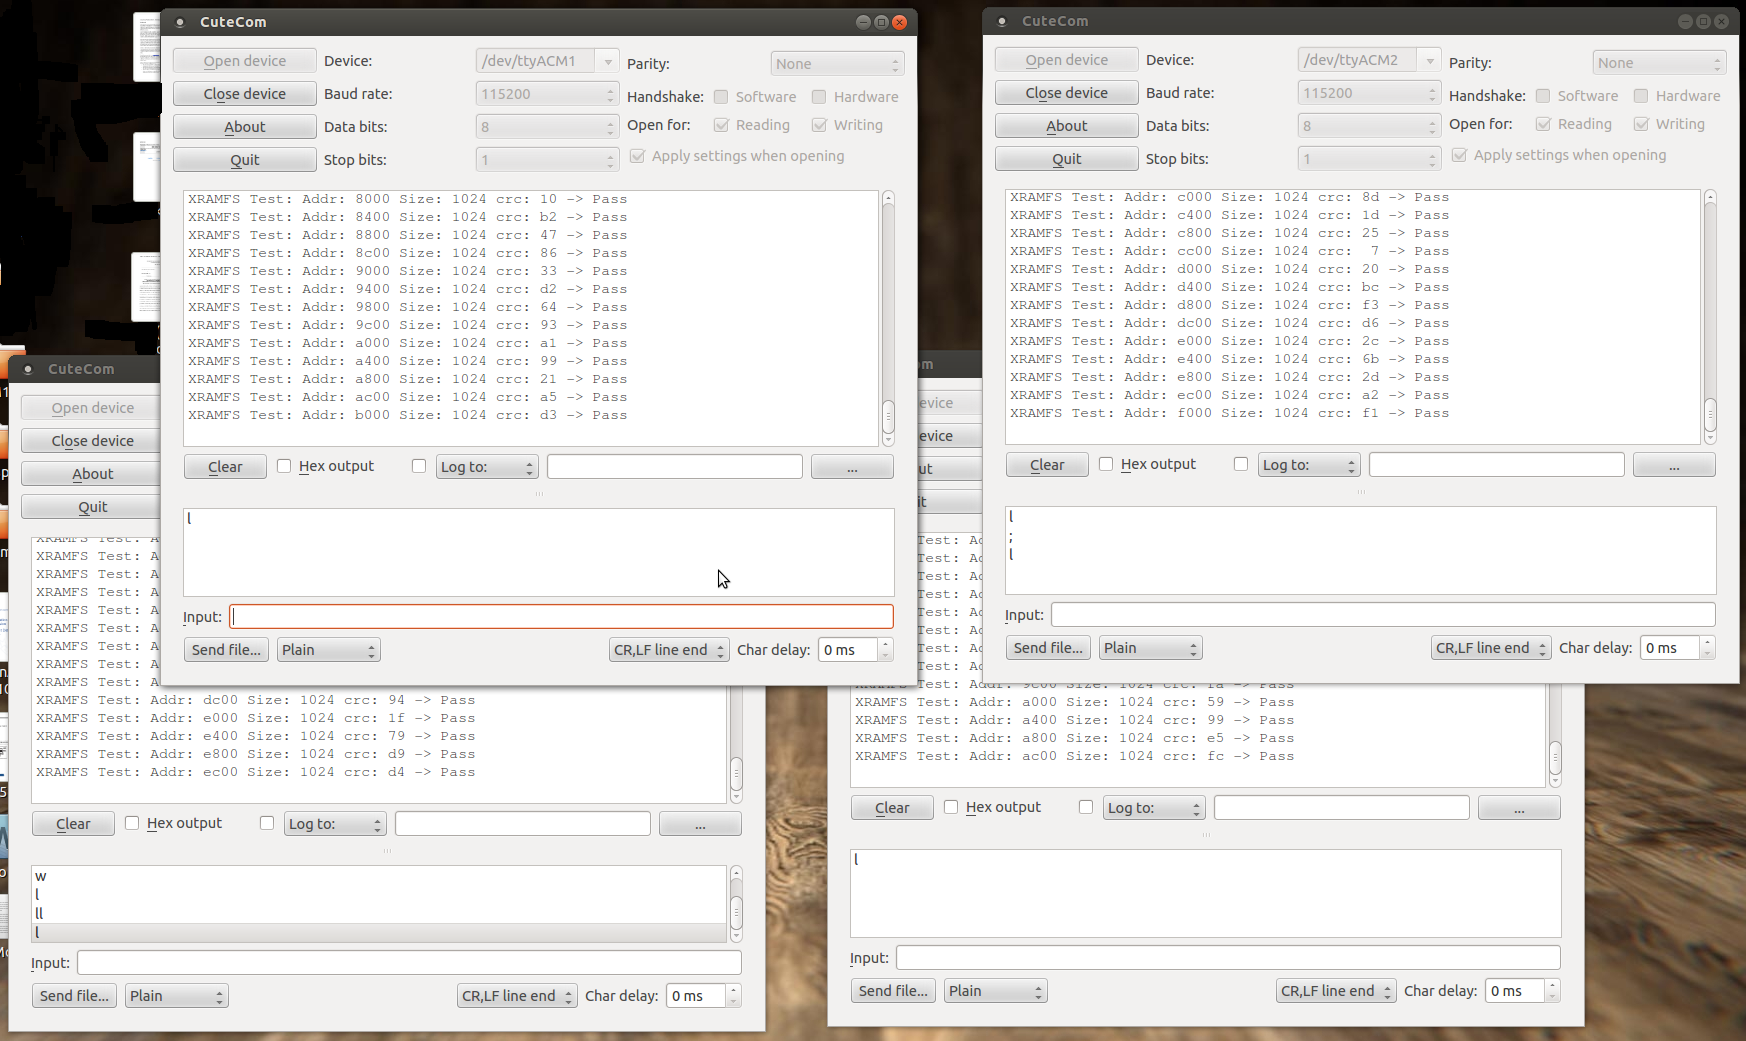Enable Hex output in the ttyACM1 window
The width and height of the screenshot is (1746, 1041).
click(285, 466)
